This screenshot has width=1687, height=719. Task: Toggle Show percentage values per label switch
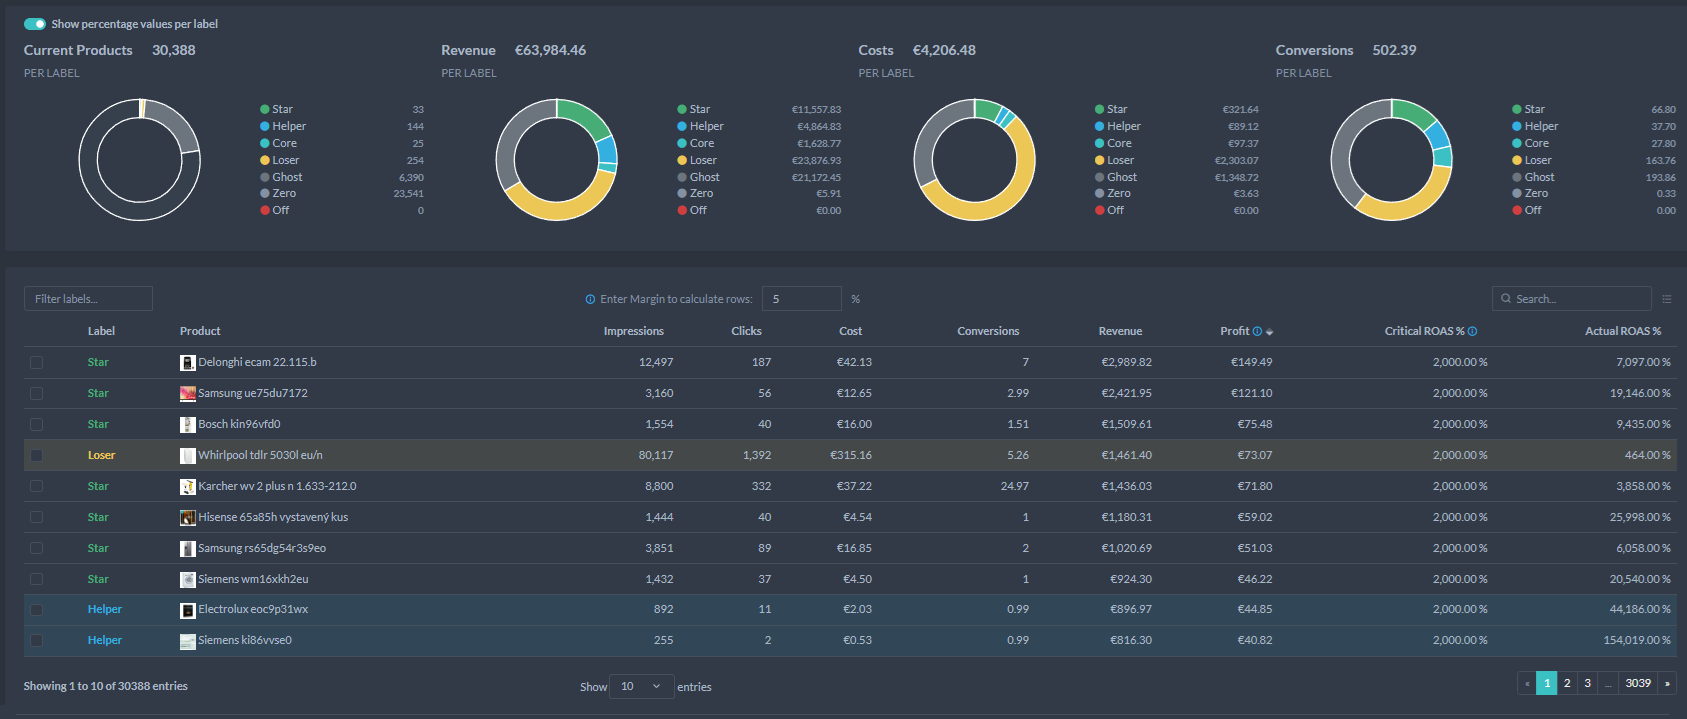click(35, 24)
